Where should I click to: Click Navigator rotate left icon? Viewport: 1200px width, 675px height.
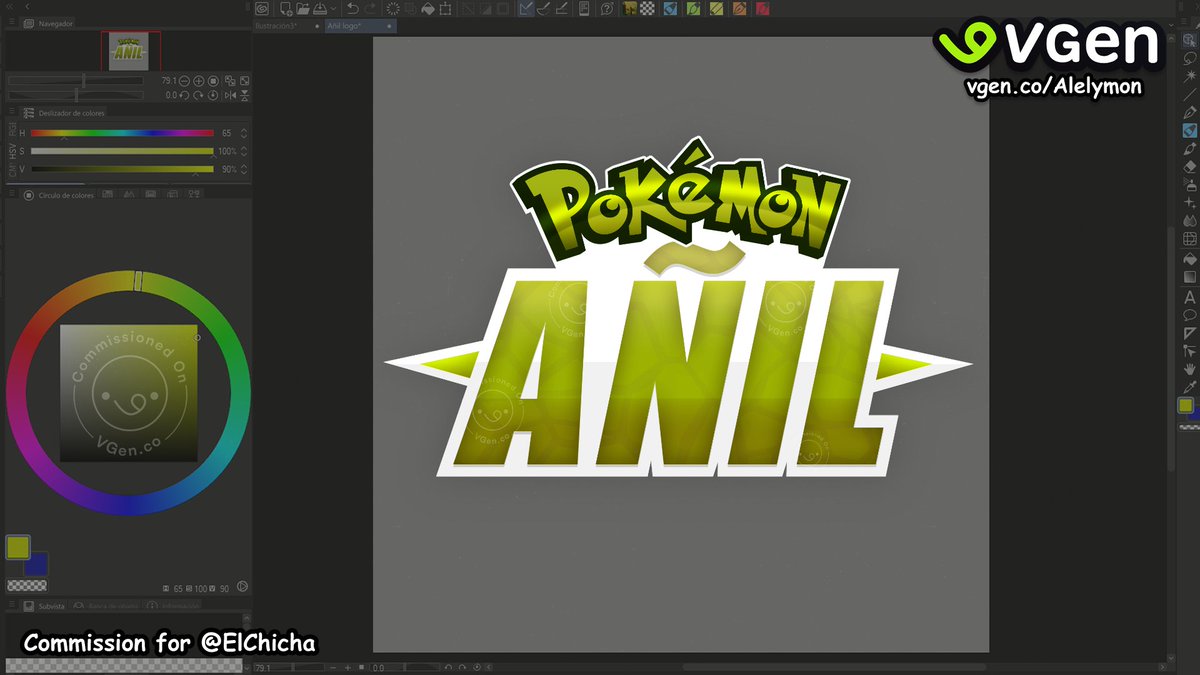(184, 95)
